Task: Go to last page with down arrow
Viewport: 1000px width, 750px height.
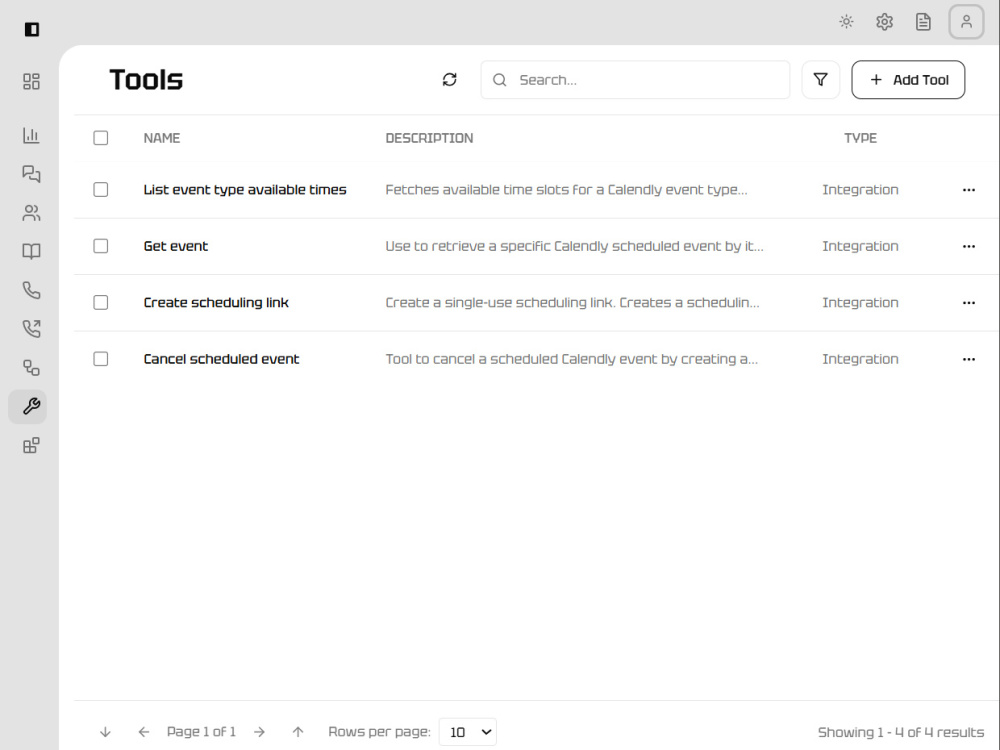Action: (x=105, y=732)
